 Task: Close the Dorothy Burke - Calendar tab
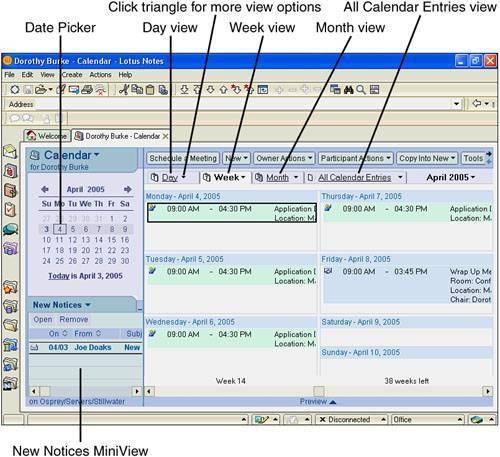(x=165, y=136)
